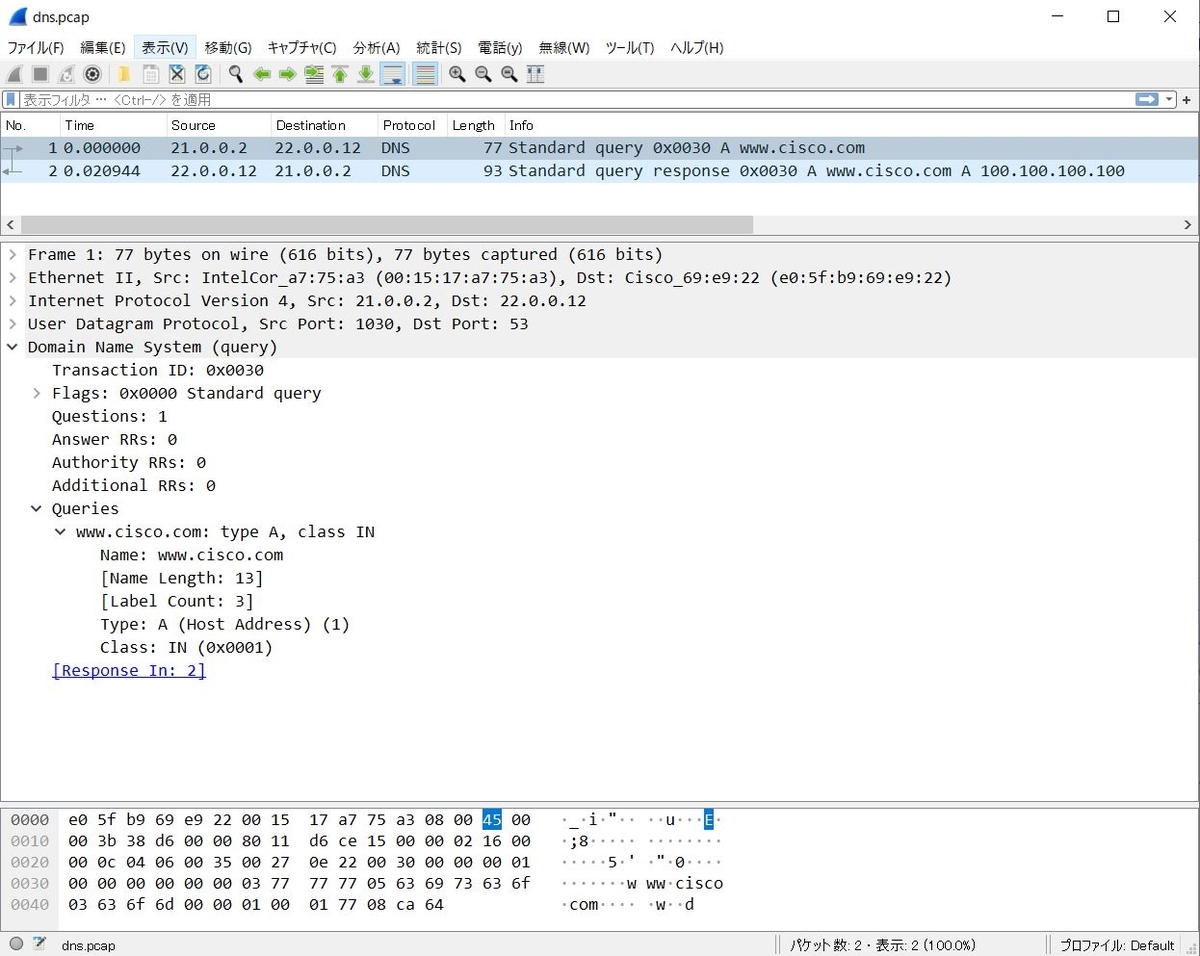
Task: Click the stop capture square icon
Action: click(41, 74)
